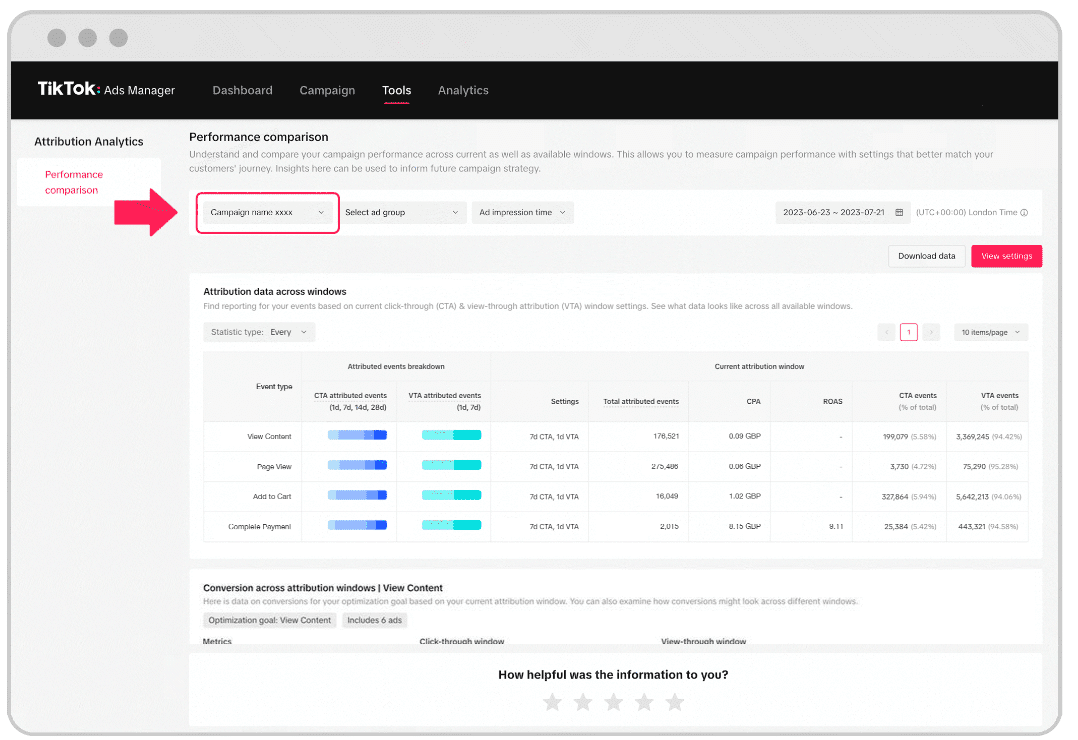Viewport: 1078px width, 740px height.
Task: Click the info icon beside London Time
Action: click(x=1024, y=213)
